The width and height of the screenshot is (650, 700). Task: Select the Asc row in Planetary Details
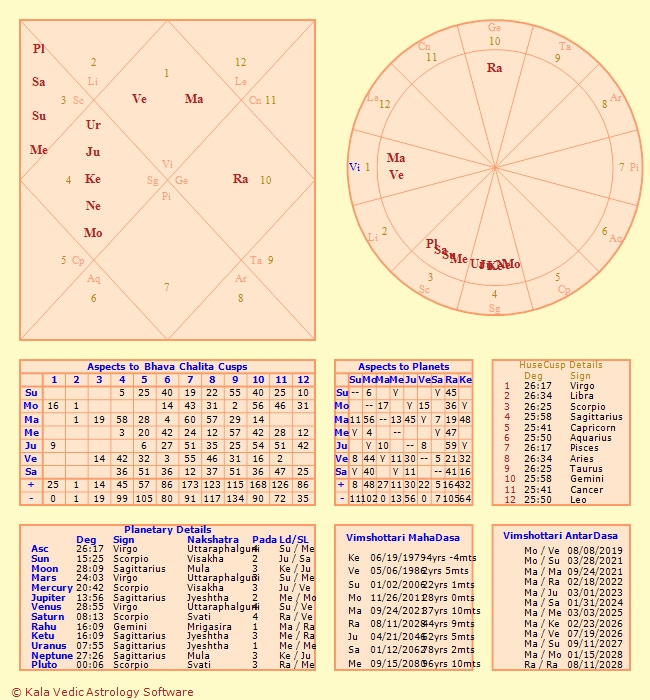172,549
